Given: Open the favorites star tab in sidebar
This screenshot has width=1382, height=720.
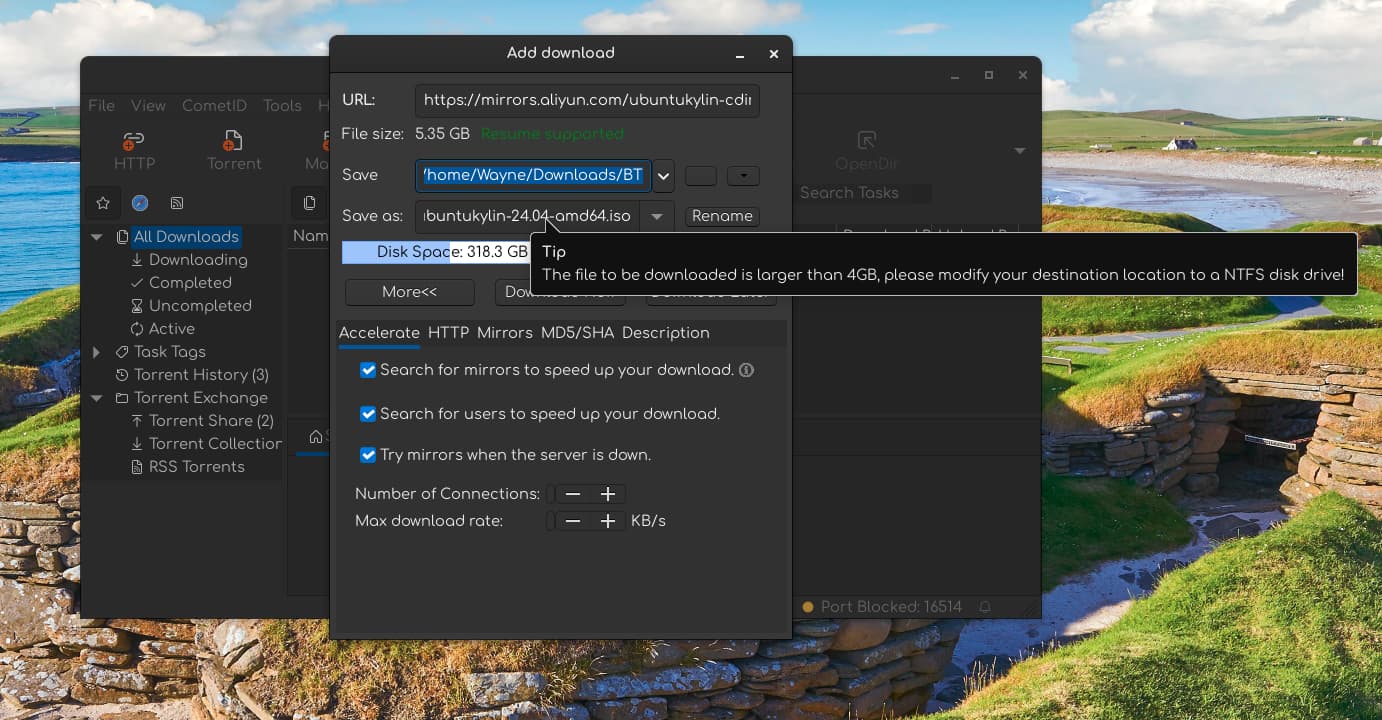Looking at the screenshot, I should click(103, 203).
